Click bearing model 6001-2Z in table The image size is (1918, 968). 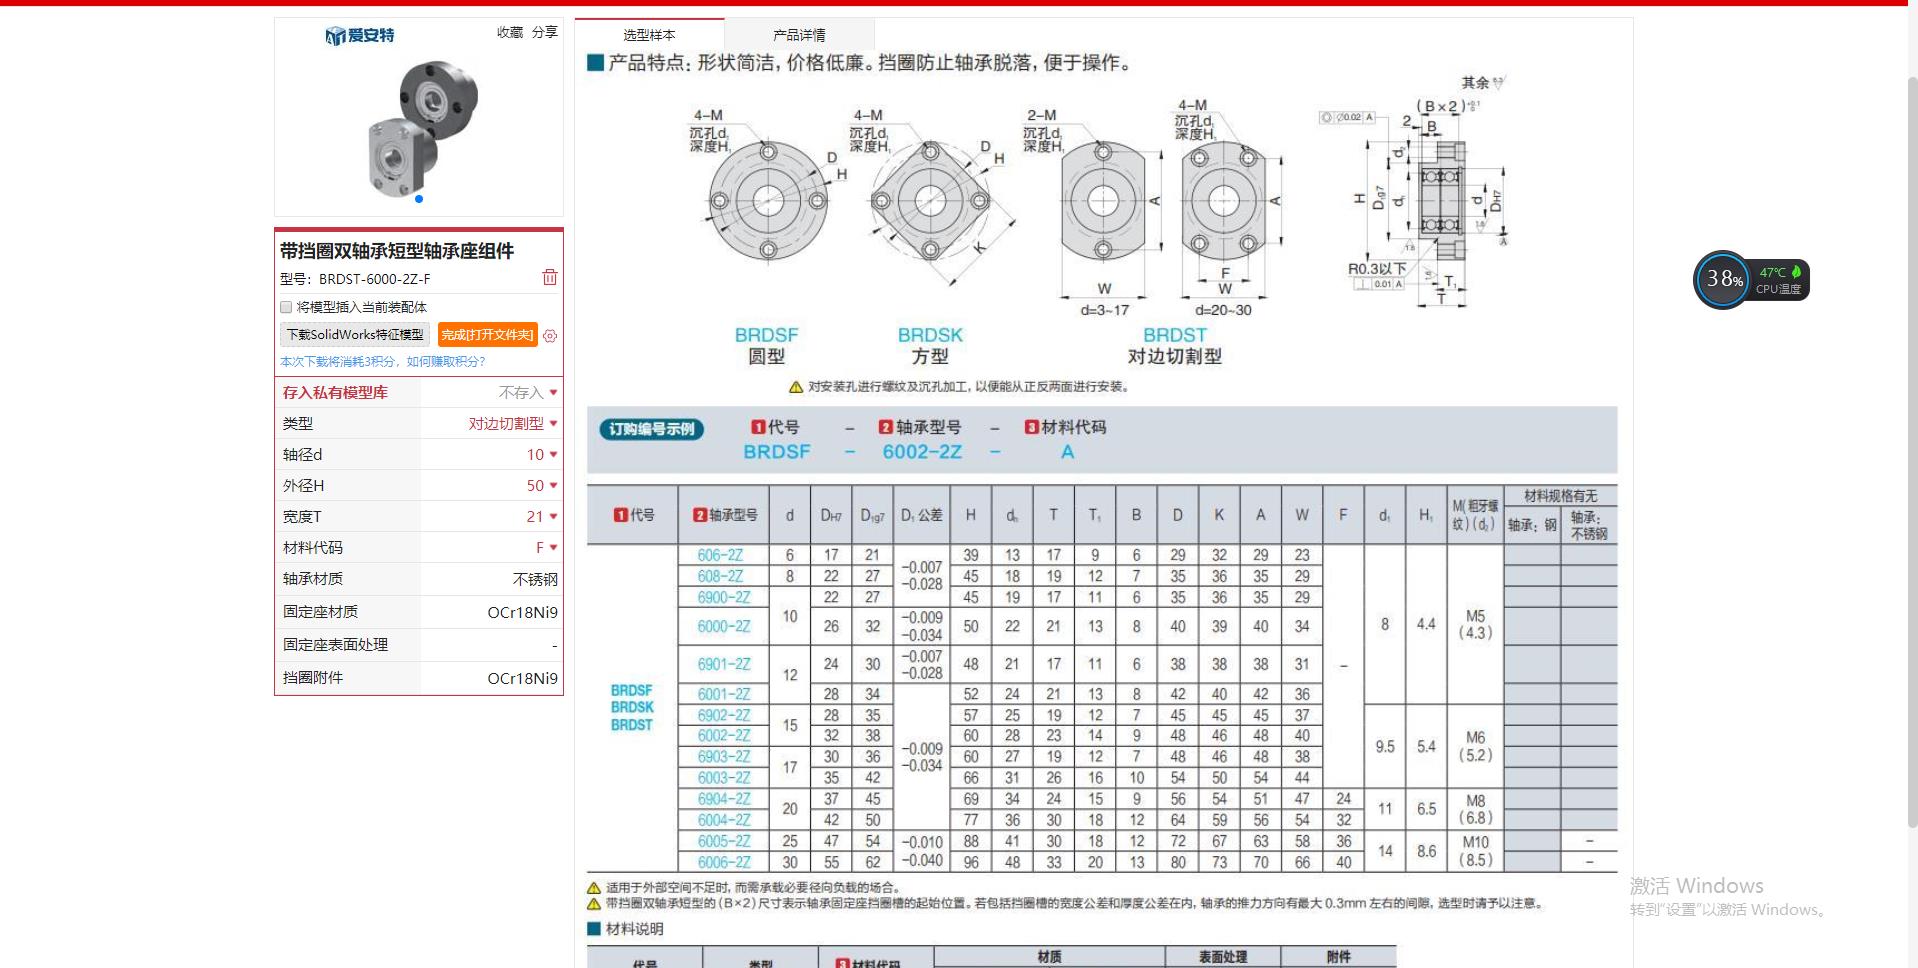coord(724,695)
